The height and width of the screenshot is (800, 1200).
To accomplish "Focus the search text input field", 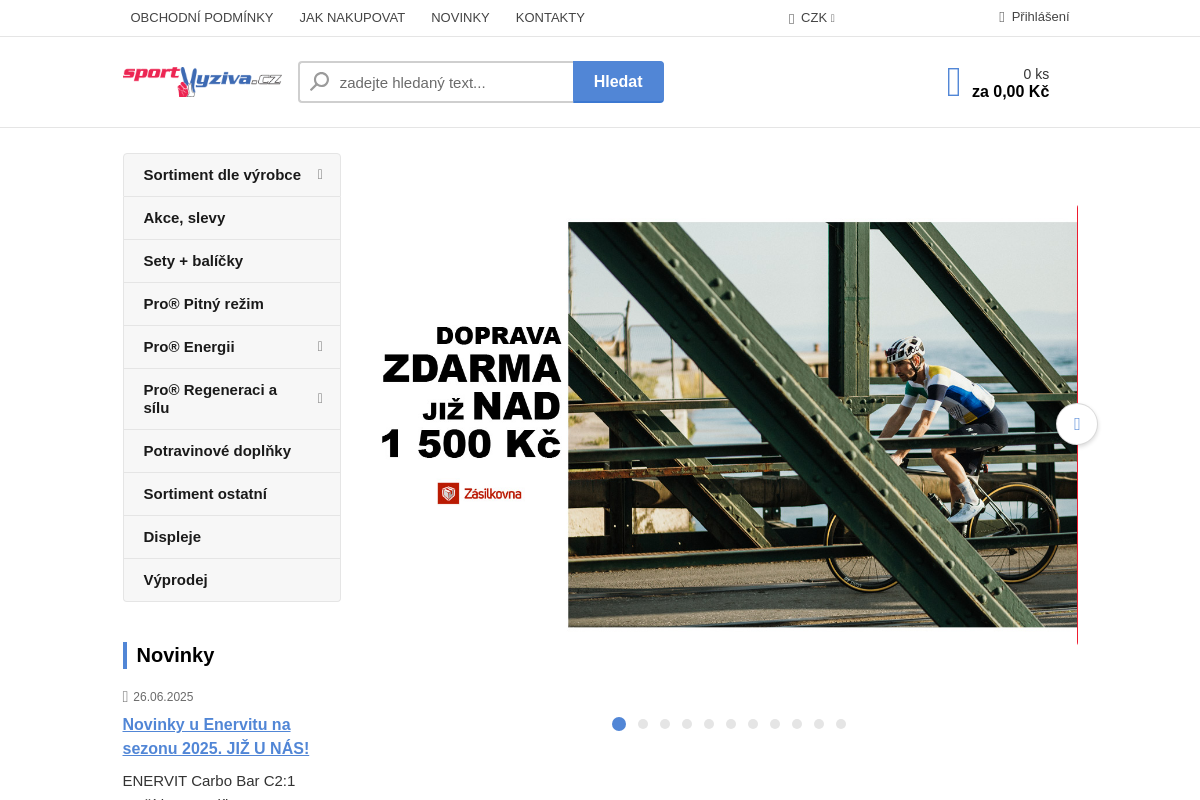I will click(x=450, y=82).
